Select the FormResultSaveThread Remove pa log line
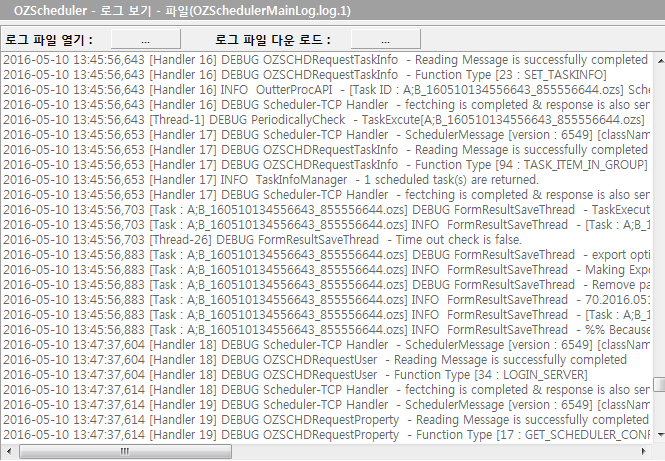Image resolution: width=665 pixels, height=461 pixels. click(x=327, y=285)
